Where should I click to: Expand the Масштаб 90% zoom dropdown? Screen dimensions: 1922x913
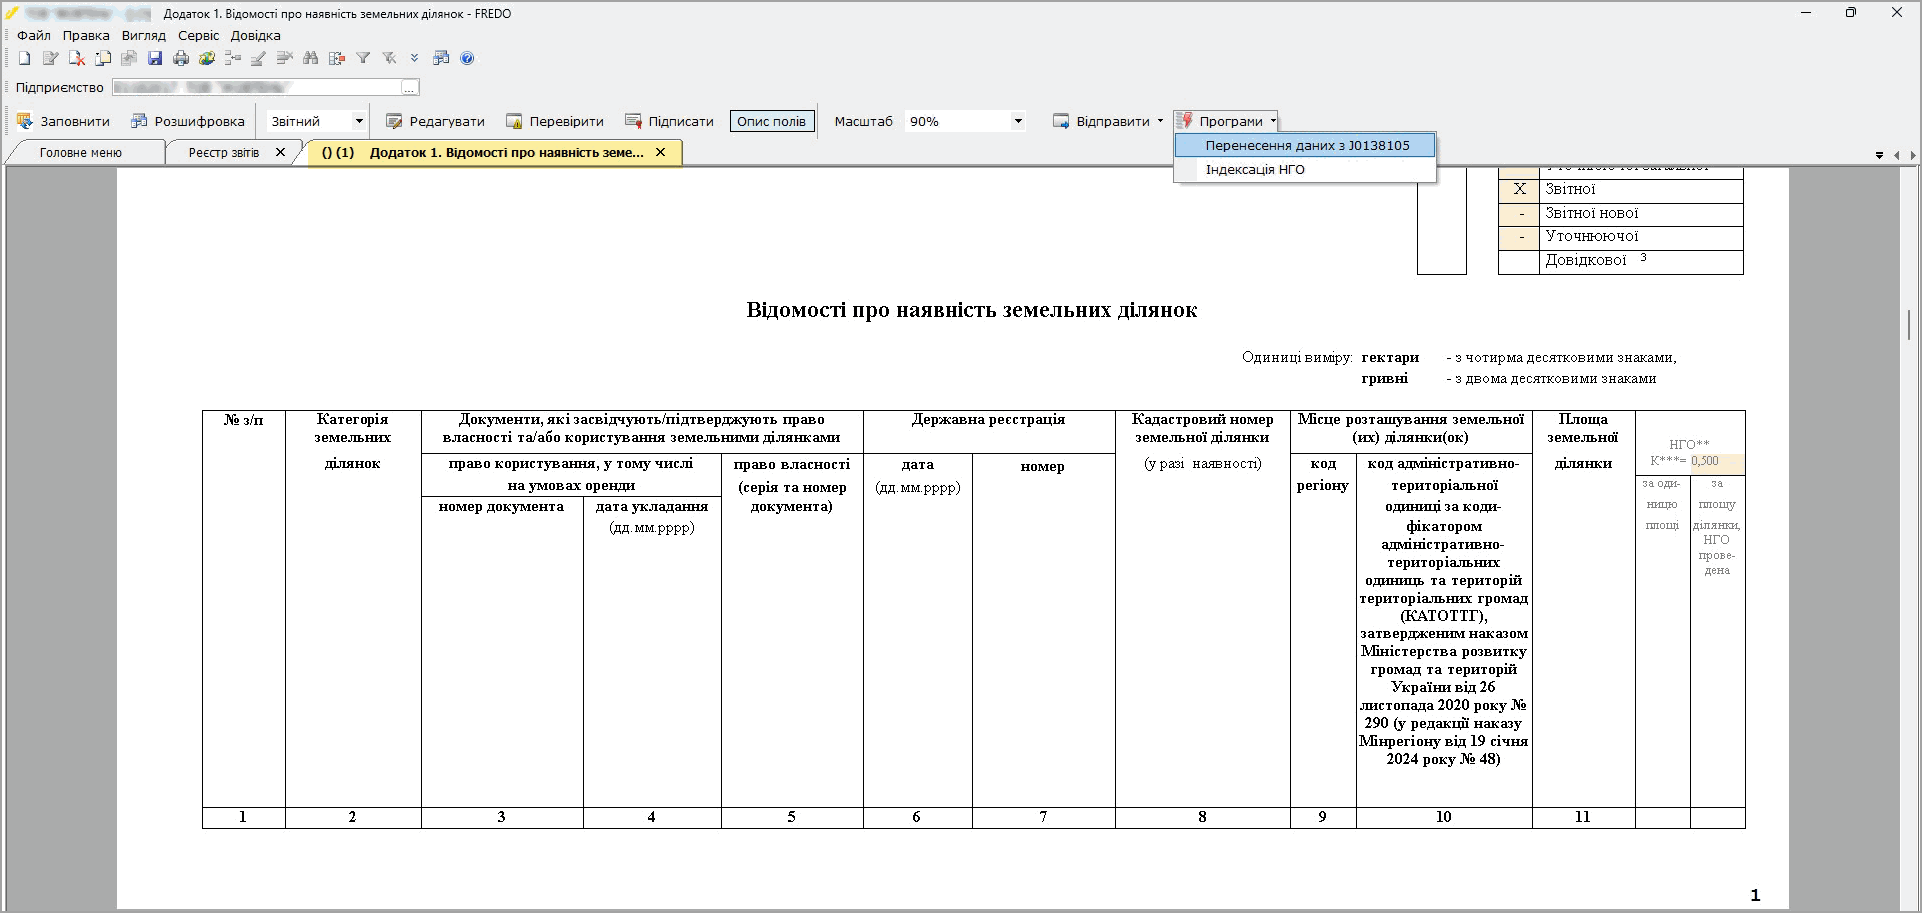pos(1018,122)
